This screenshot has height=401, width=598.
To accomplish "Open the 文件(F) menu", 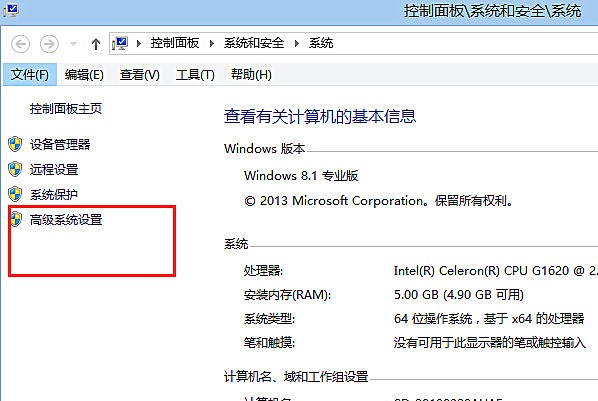I will (30, 74).
